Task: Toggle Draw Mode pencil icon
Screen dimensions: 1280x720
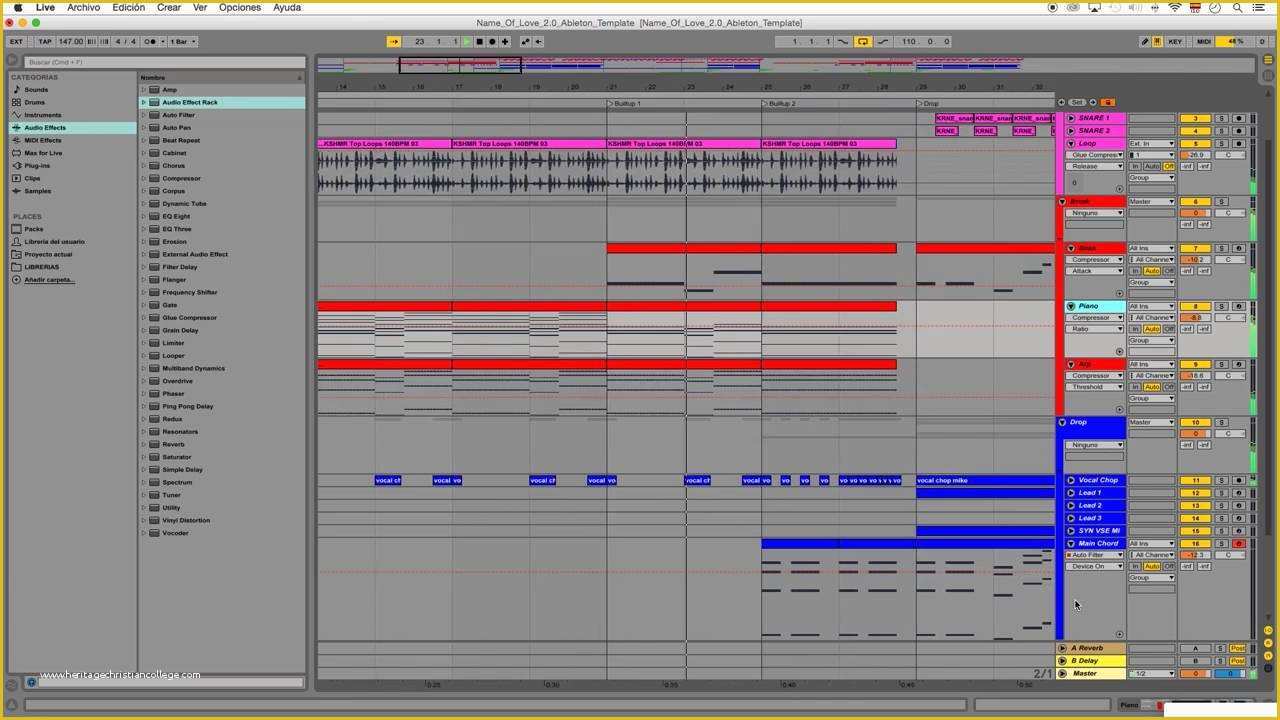Action: tap(1145, 42)
